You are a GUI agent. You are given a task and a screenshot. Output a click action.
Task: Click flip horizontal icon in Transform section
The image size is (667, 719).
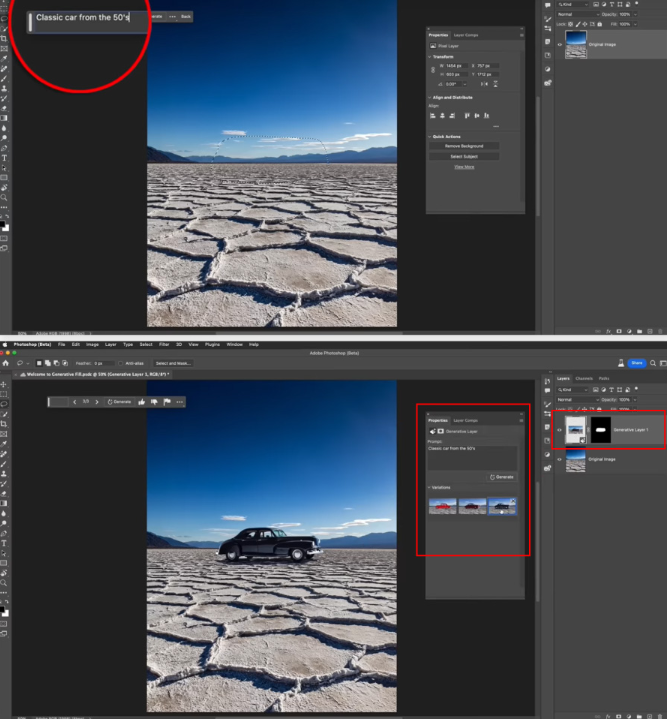tap(484, 84)
